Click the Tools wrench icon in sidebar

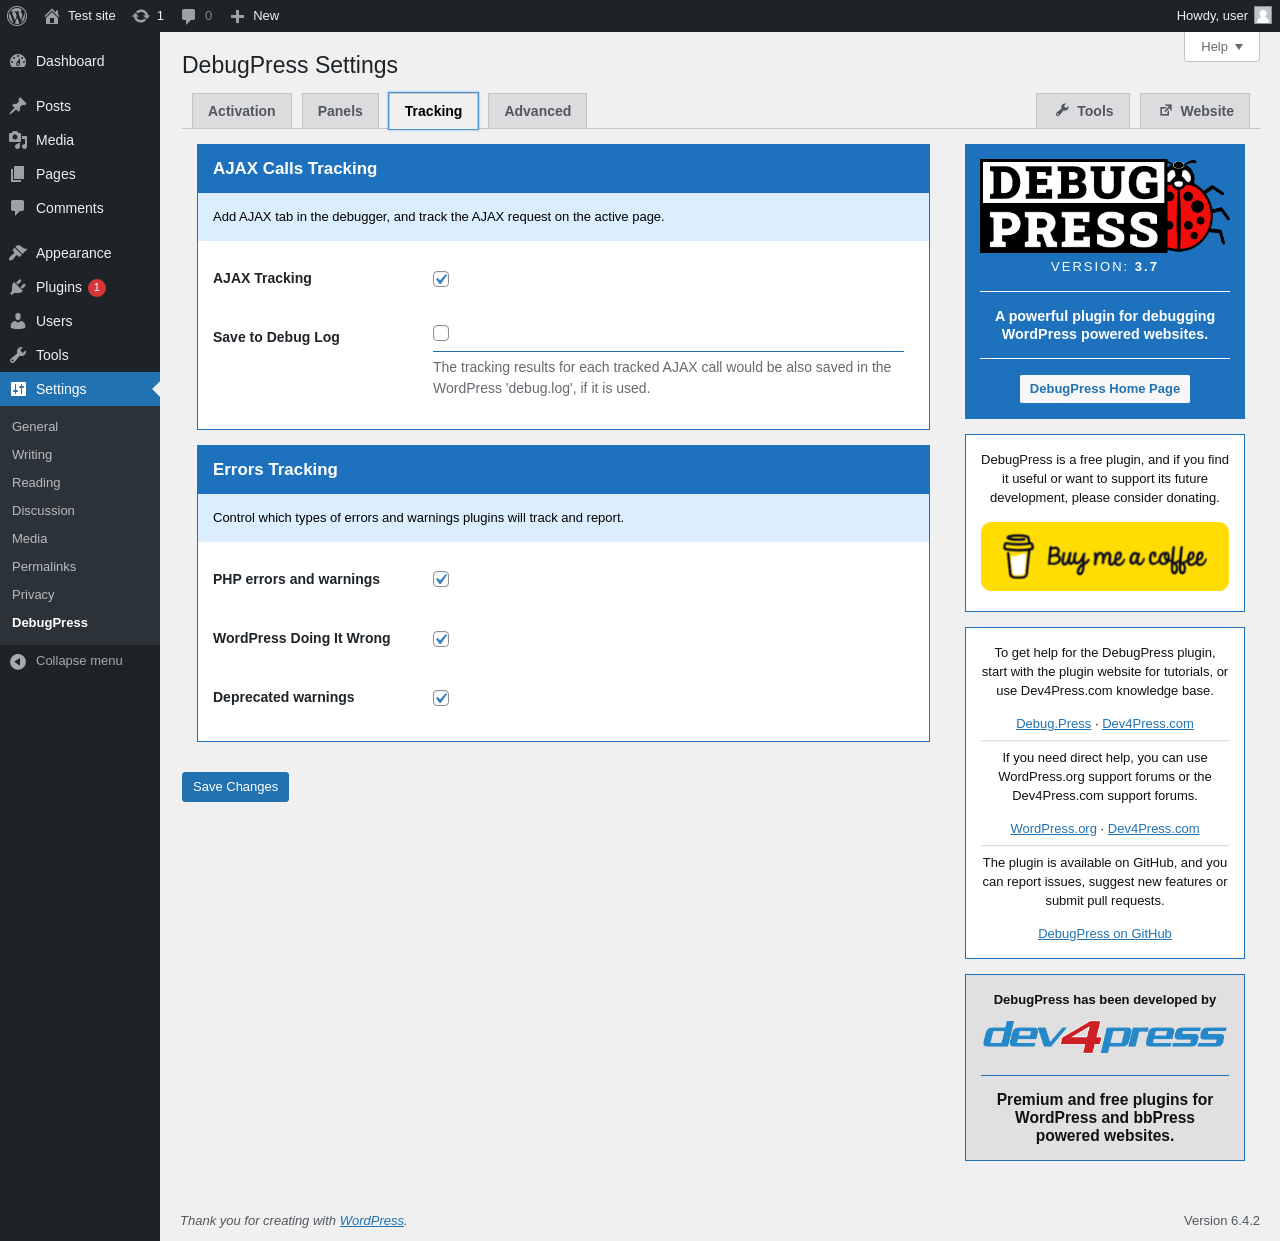[18, 355]
